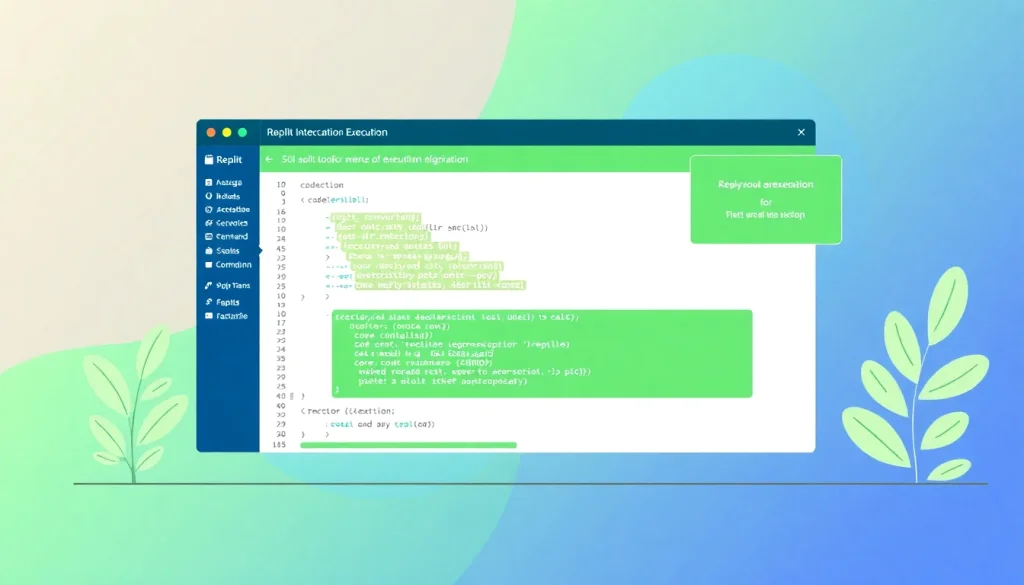The height and width of the screenshot is (585, 1024).
Task: Open the Fapils entry in the sidebar
Action: 228,302
